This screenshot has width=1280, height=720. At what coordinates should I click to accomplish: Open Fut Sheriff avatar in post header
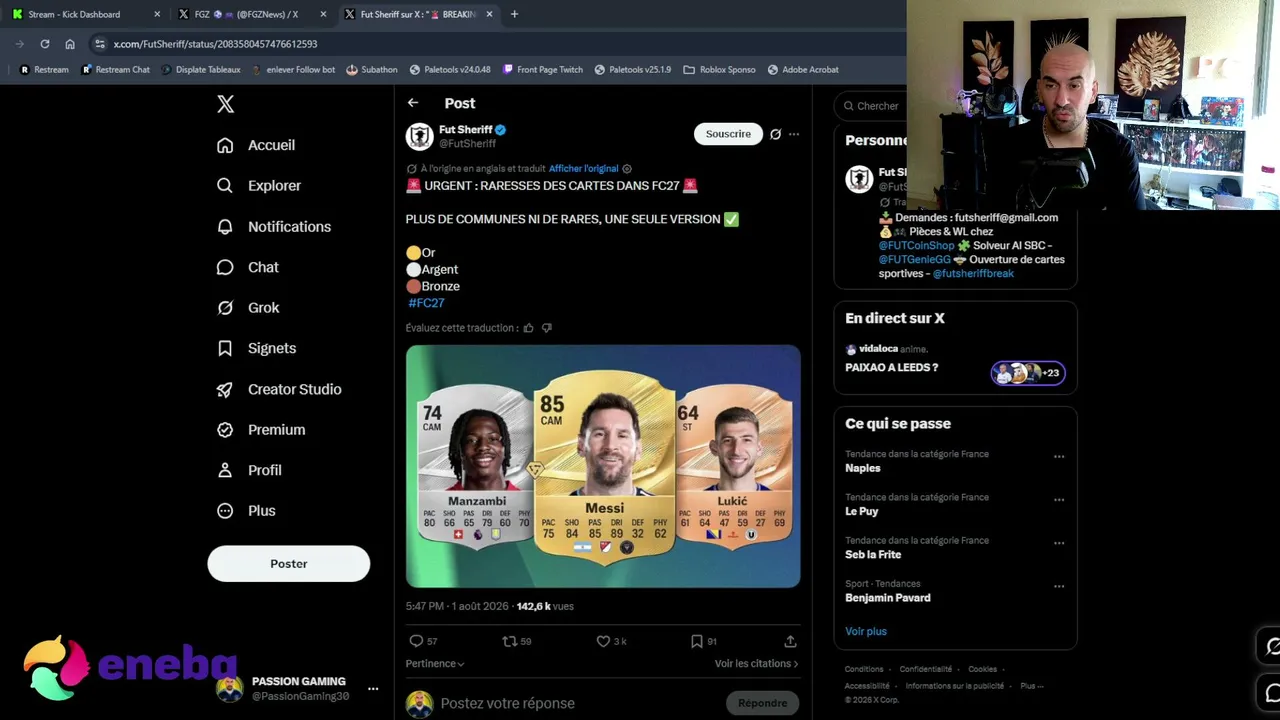point(420,137)
